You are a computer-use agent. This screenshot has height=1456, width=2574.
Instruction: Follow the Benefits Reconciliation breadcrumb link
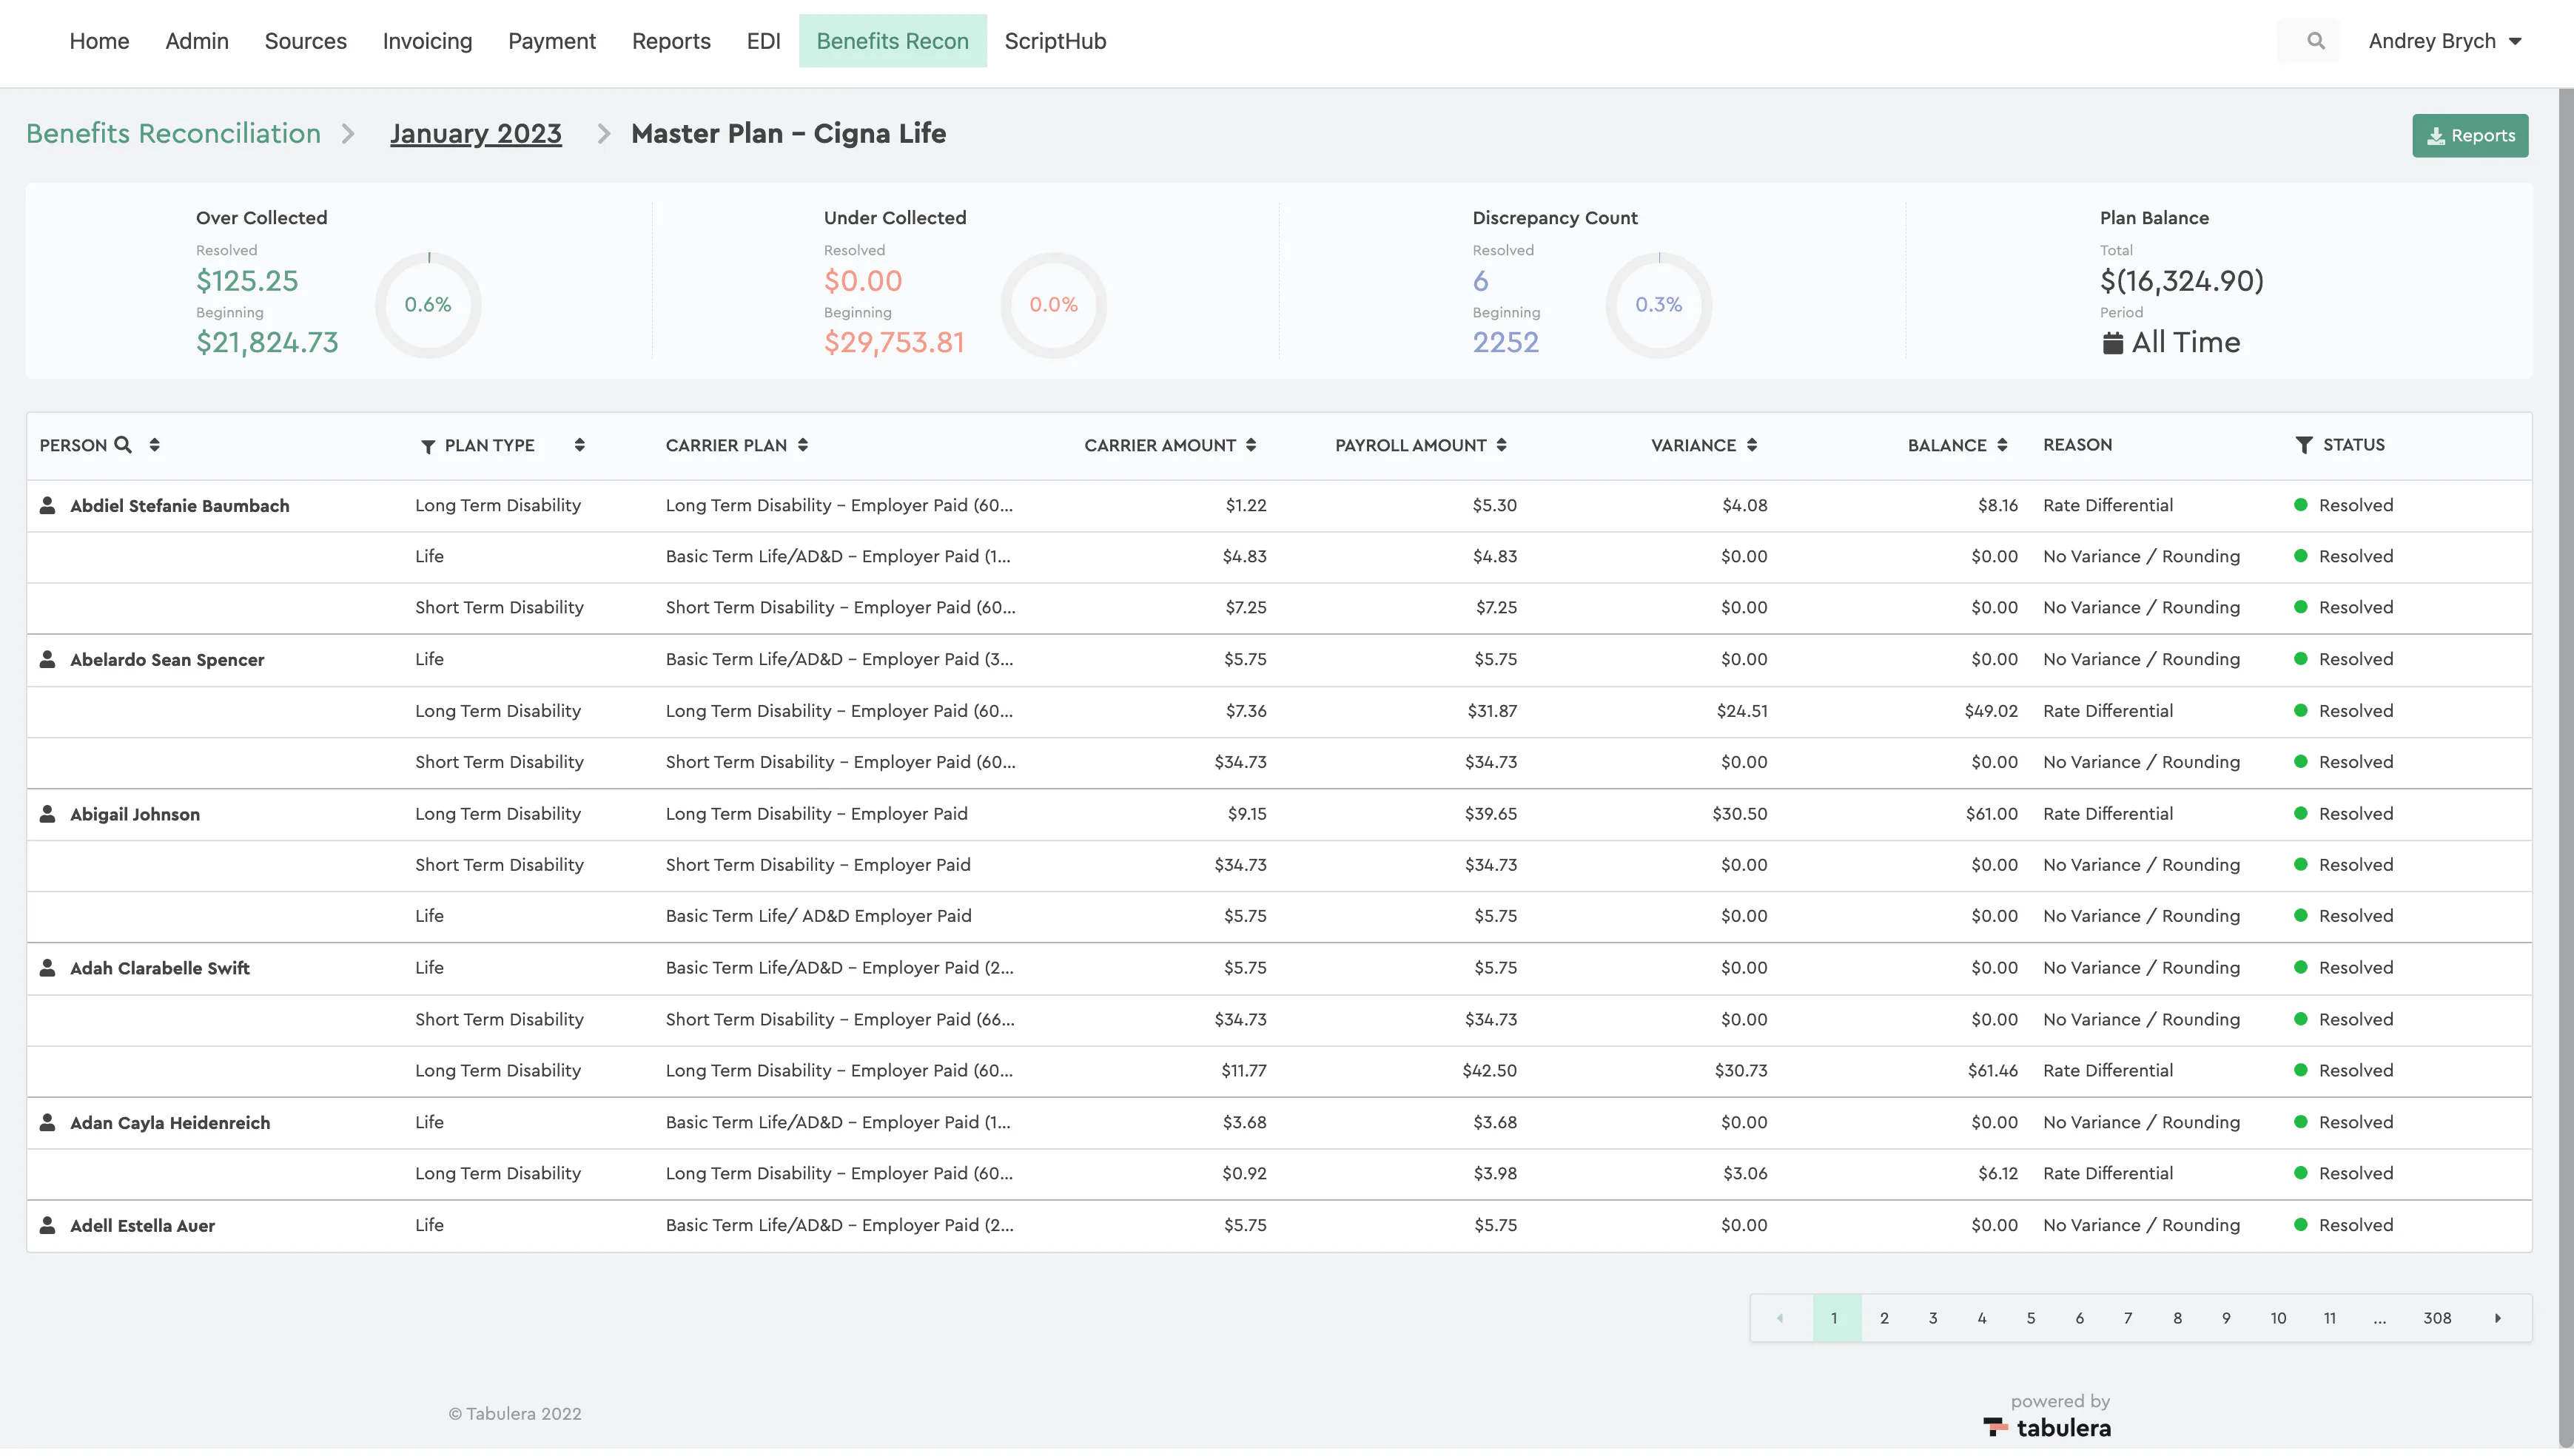(173, 133)
